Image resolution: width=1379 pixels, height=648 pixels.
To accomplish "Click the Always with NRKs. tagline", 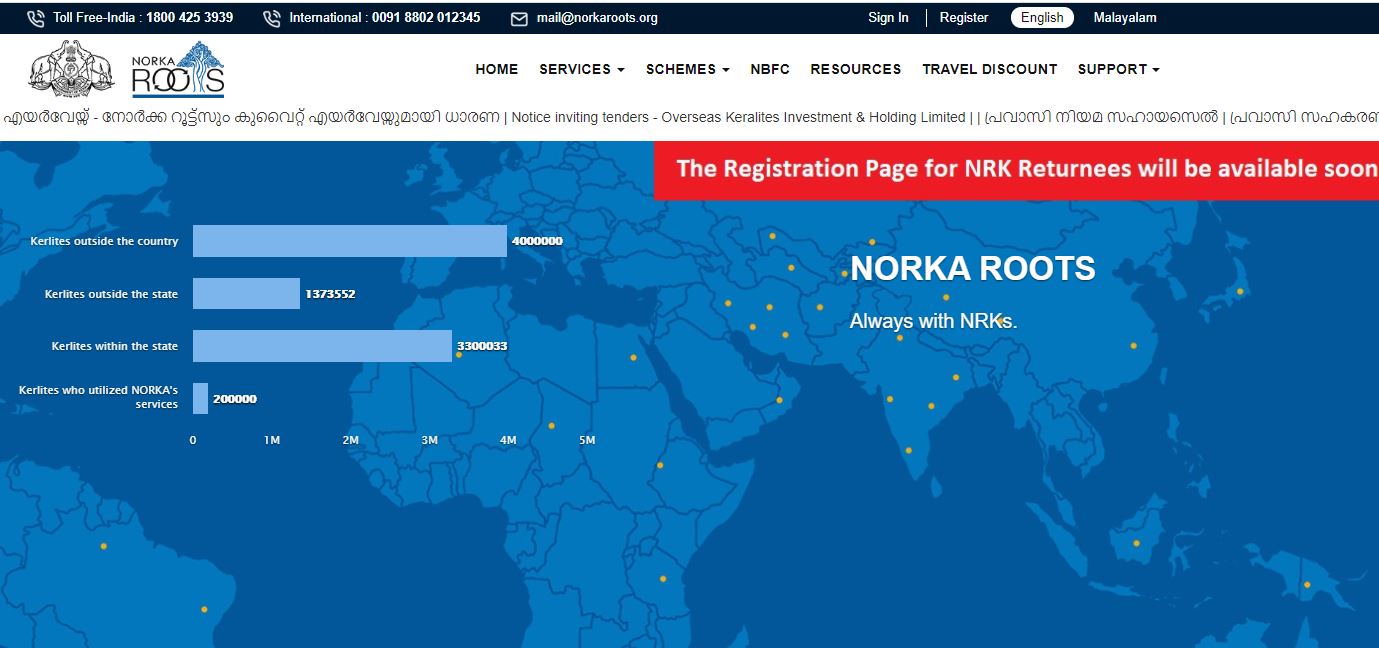I will click(x=933, y=321).
